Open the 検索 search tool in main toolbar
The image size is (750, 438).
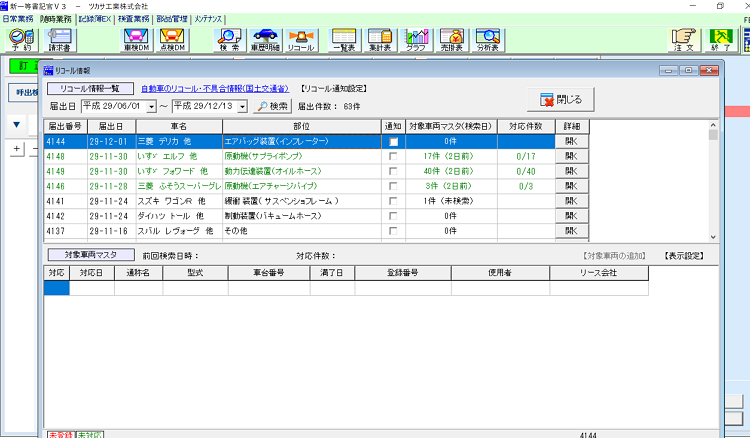point(230,40)
